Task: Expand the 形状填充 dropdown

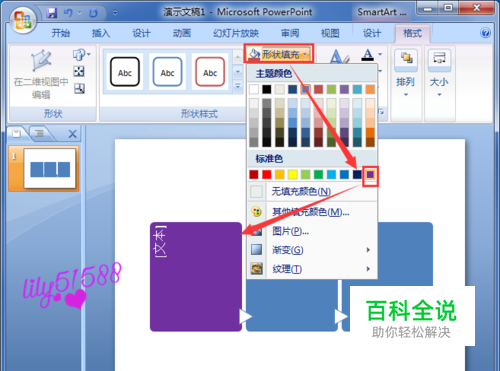Action: click(279, 54)
